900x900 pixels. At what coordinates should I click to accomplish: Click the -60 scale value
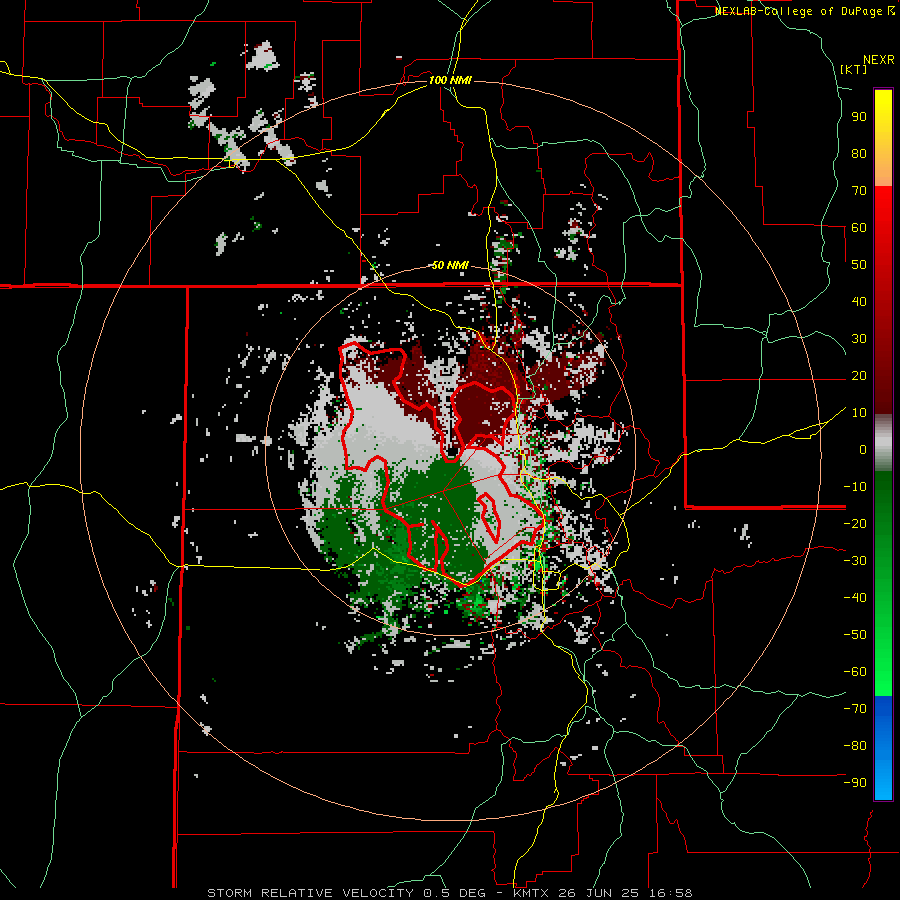coord(855,672)
